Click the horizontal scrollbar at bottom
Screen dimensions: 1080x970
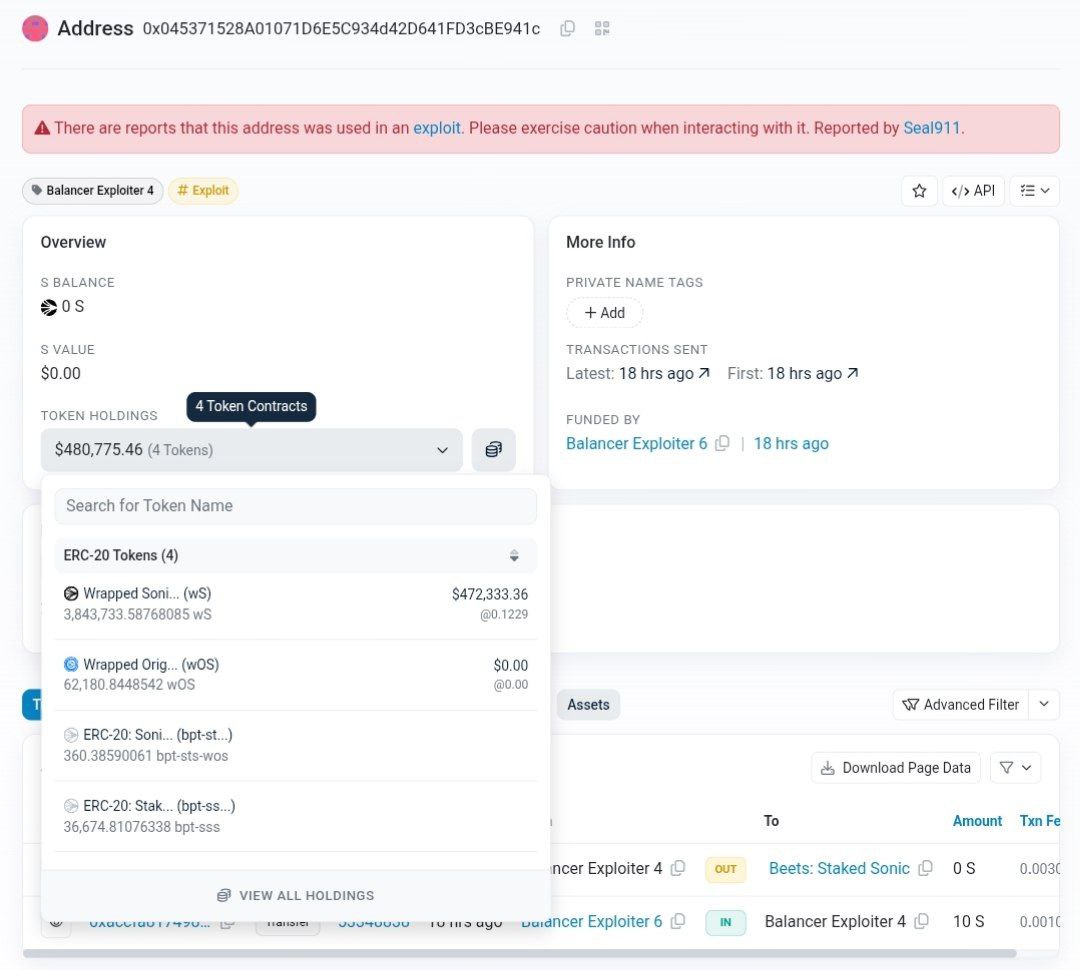(519, 953)
